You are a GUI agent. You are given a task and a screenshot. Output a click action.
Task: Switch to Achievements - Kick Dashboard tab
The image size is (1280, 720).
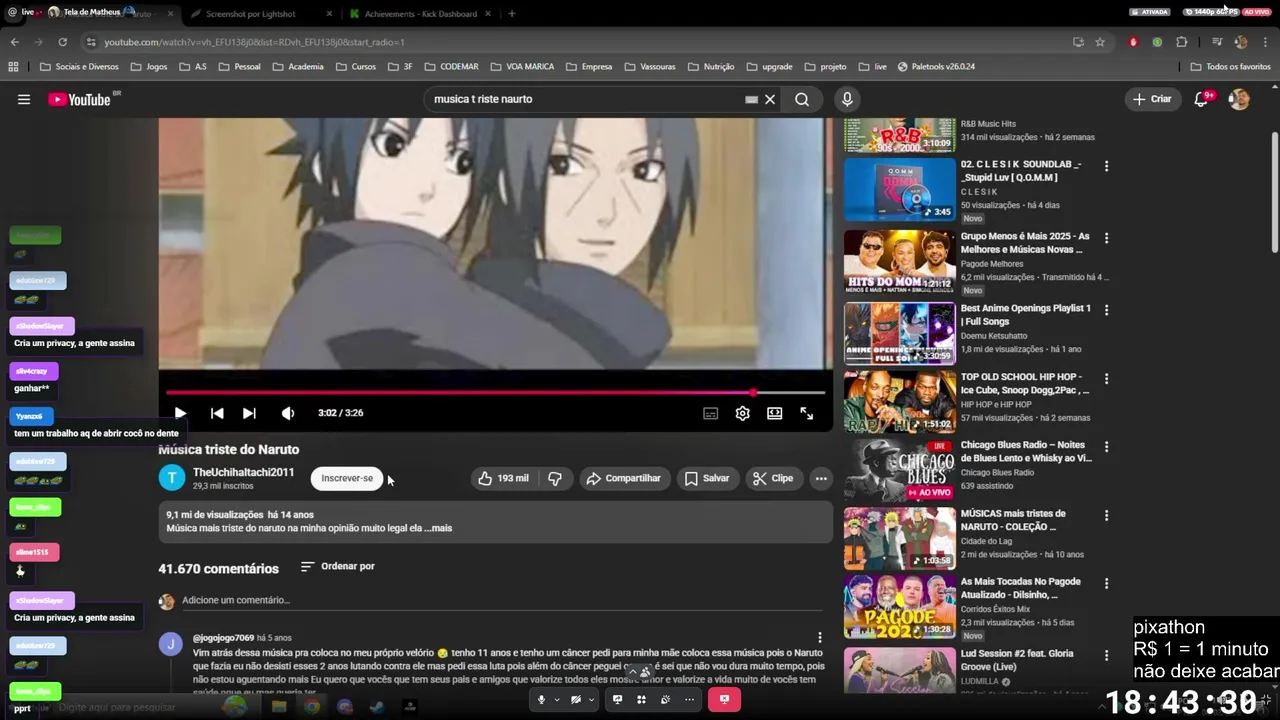pos(420,14)
